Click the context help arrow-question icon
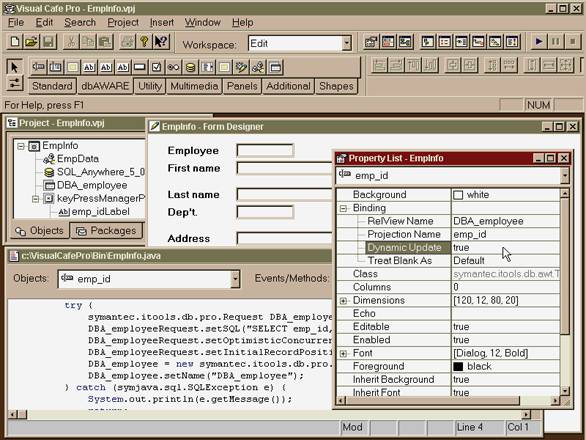This screenshot has width=586, height=440. point(161,42)
